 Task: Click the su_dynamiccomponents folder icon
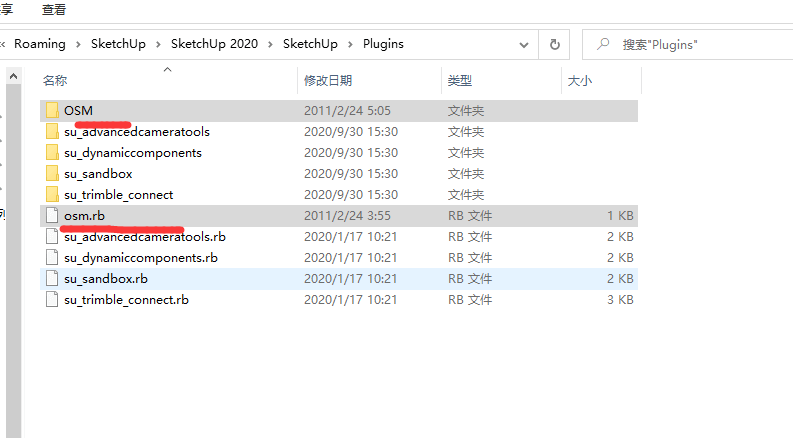[52, 152]
